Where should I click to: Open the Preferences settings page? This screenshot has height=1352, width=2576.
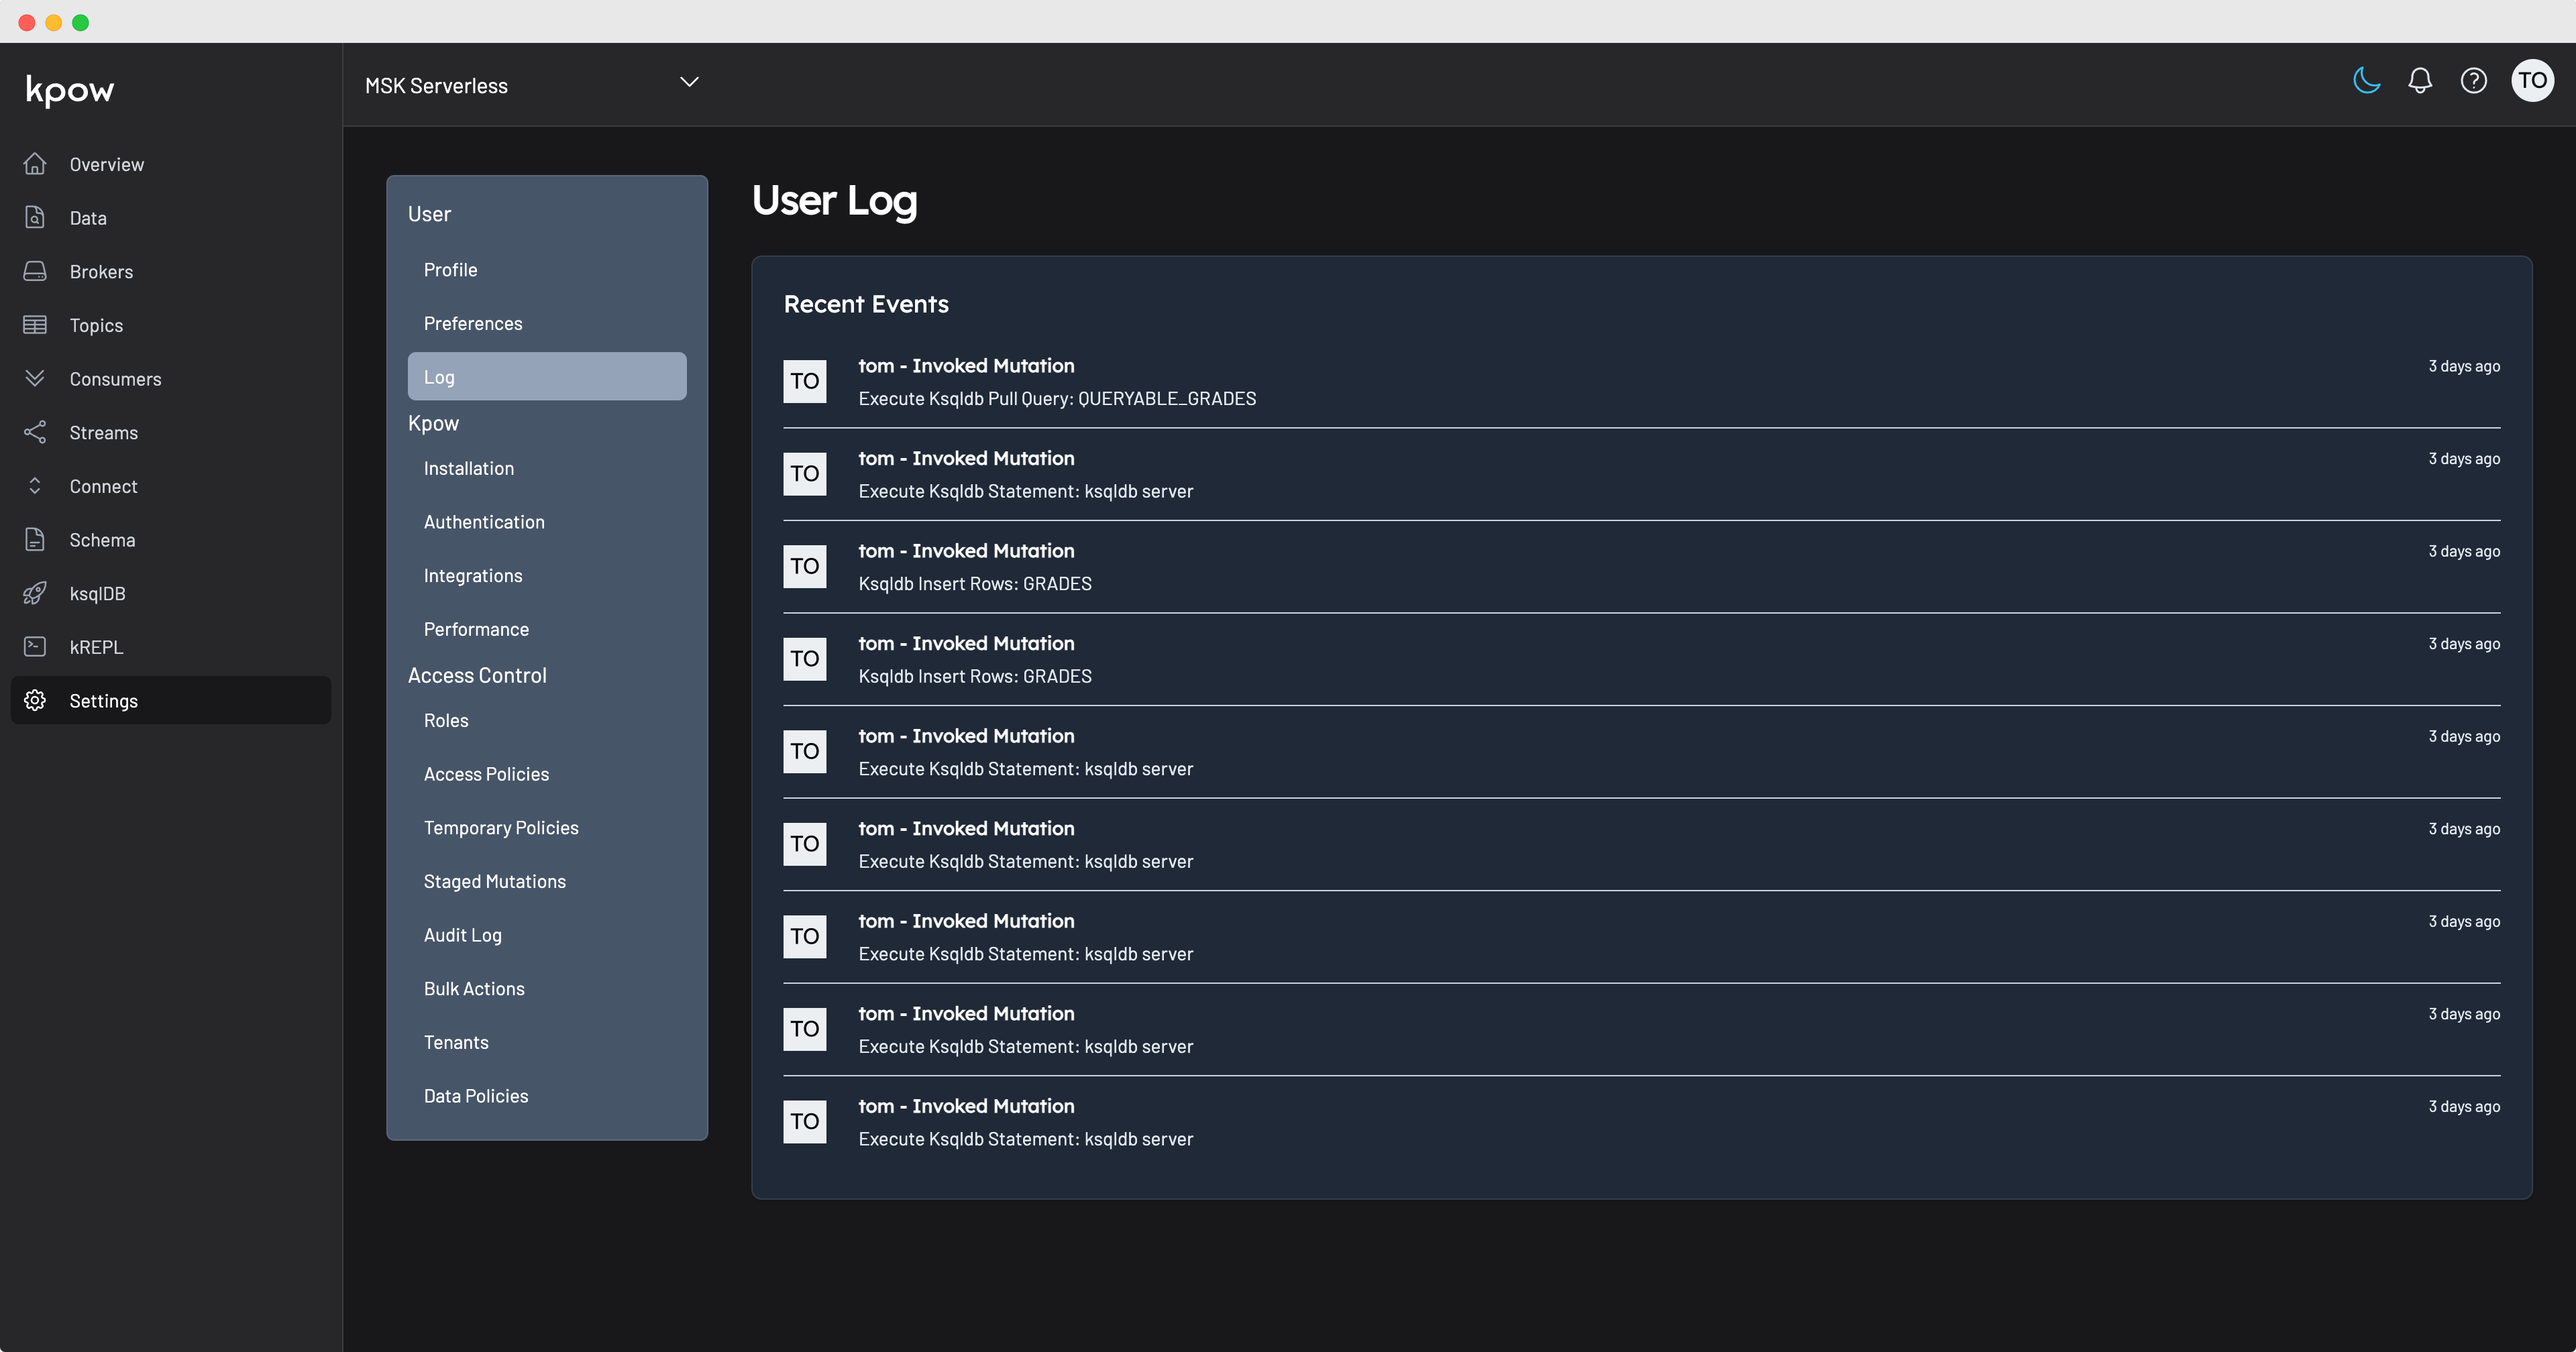[x=473, y=323]
